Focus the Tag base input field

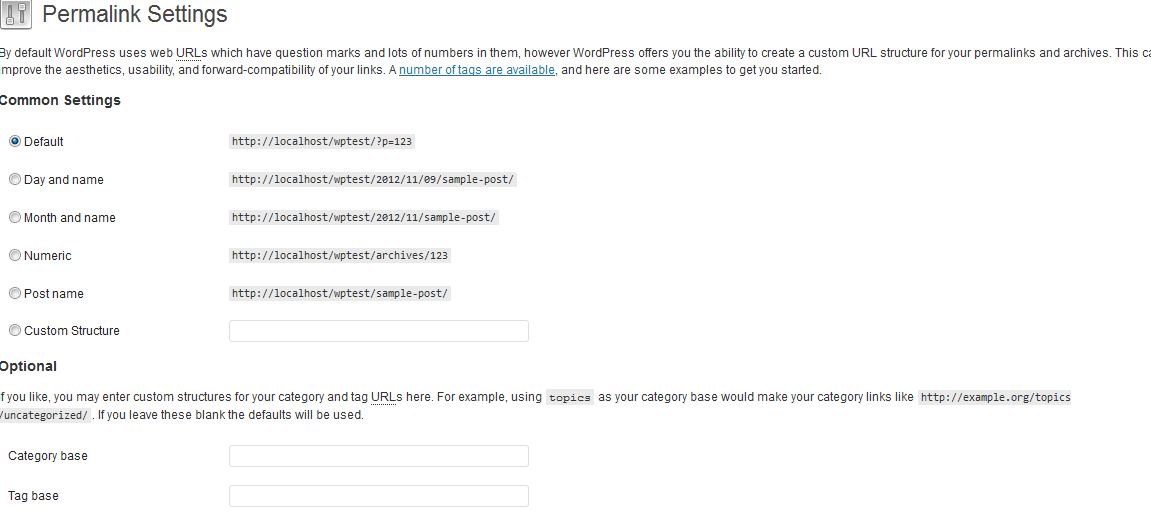point(379,496)
